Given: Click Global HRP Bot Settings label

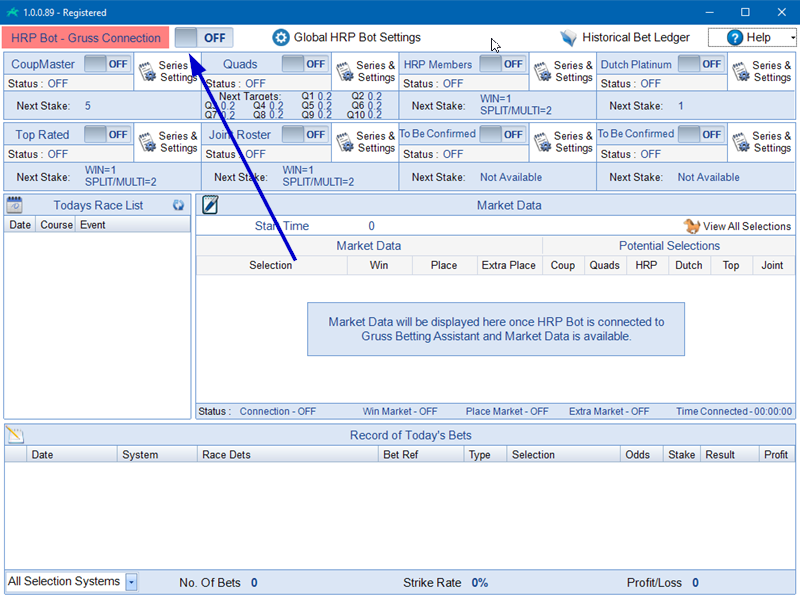Looking at the screenshot, I should (x=357, y=37).
